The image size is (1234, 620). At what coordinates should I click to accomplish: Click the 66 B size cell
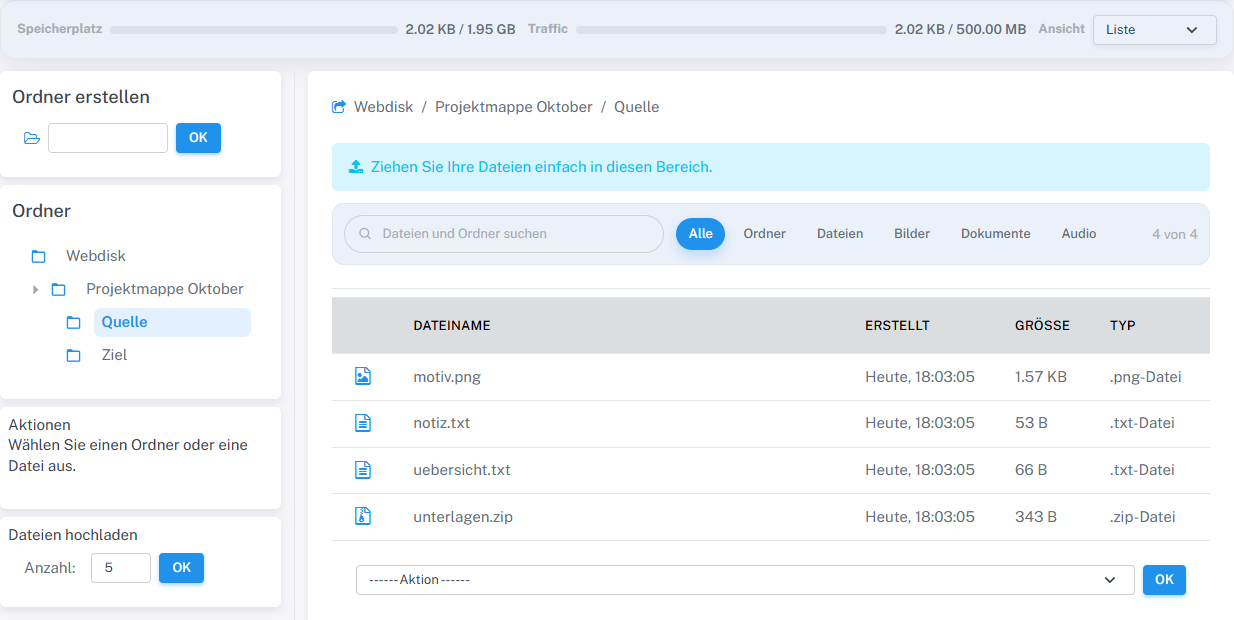pyautogui.click(x=1031, y=470)
